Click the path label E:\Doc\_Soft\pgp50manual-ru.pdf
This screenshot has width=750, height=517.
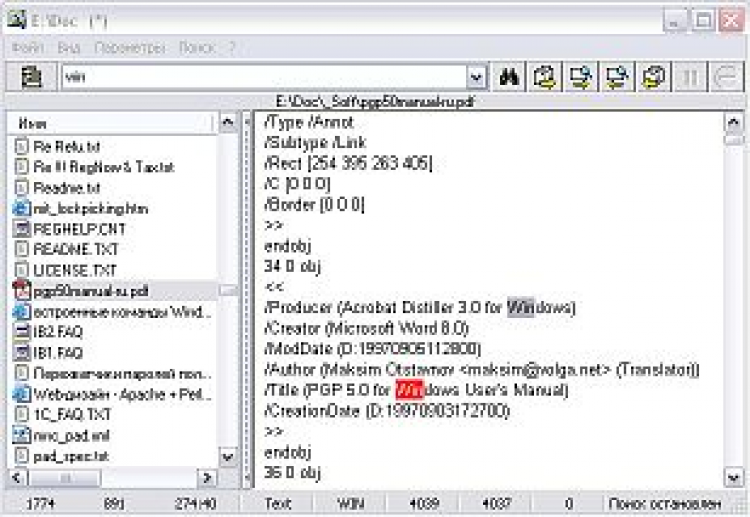[375, 101]
